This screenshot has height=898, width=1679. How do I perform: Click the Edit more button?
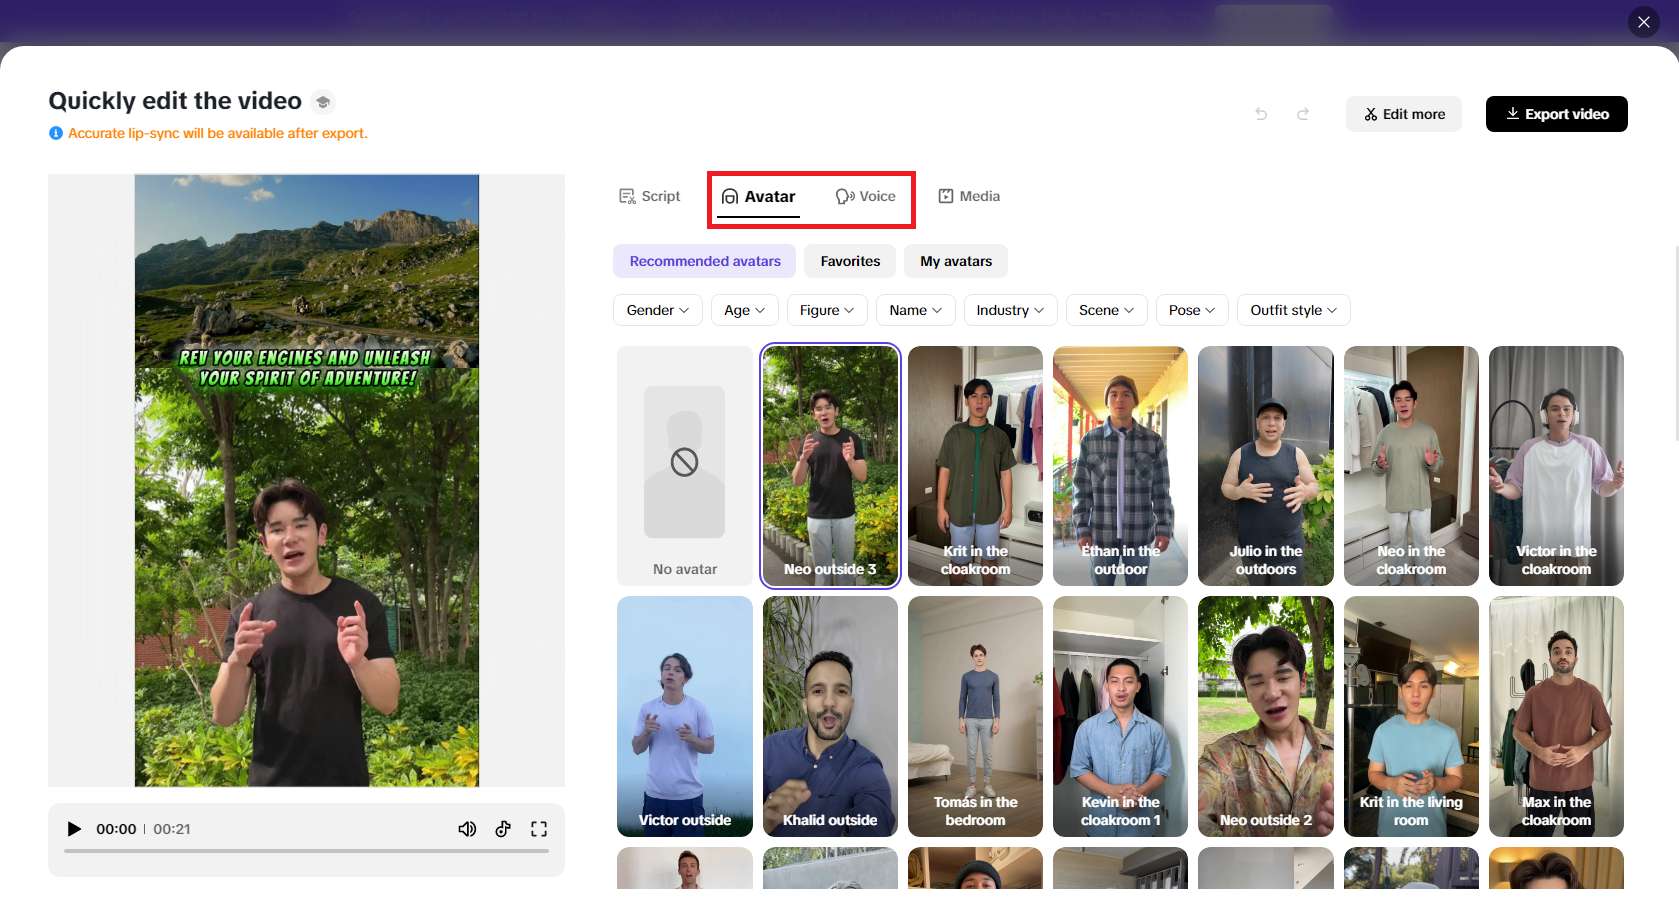[1404, 114]
